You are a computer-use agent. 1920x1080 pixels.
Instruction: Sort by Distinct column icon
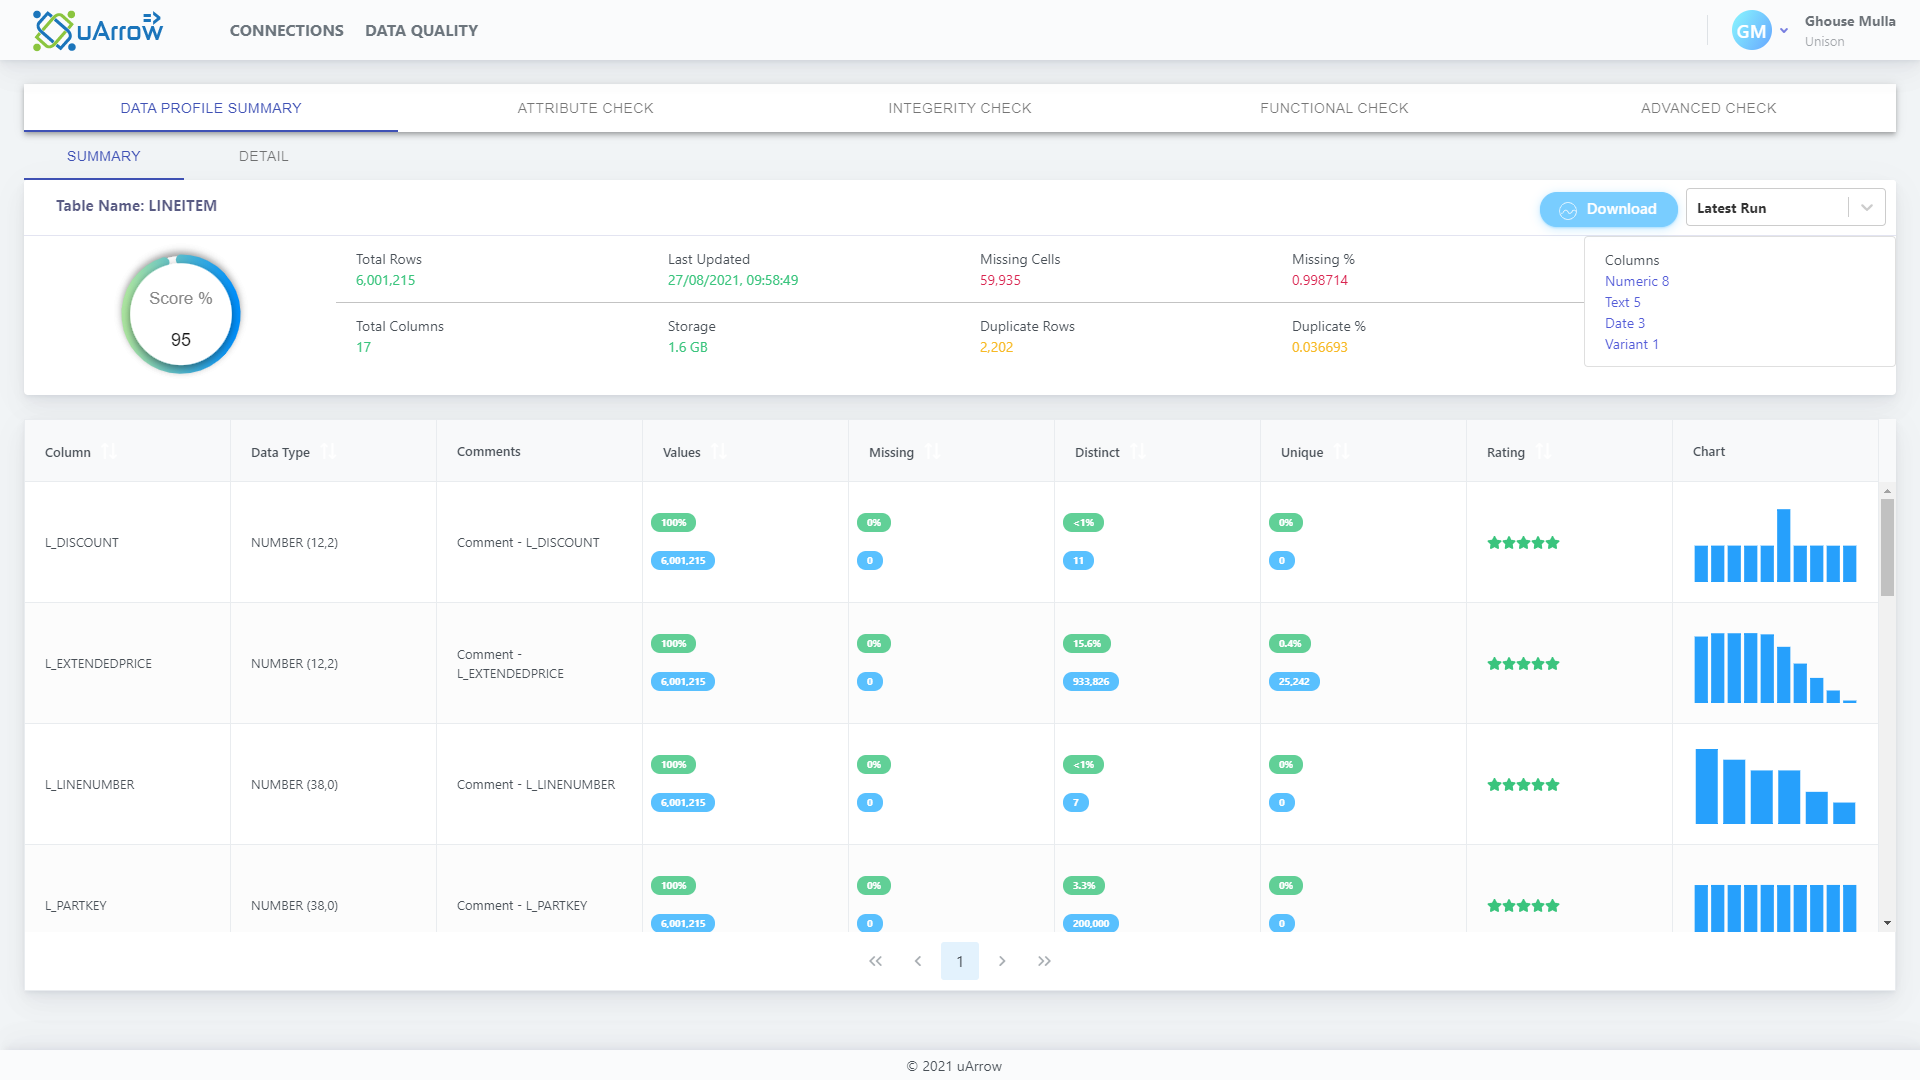1138,452
